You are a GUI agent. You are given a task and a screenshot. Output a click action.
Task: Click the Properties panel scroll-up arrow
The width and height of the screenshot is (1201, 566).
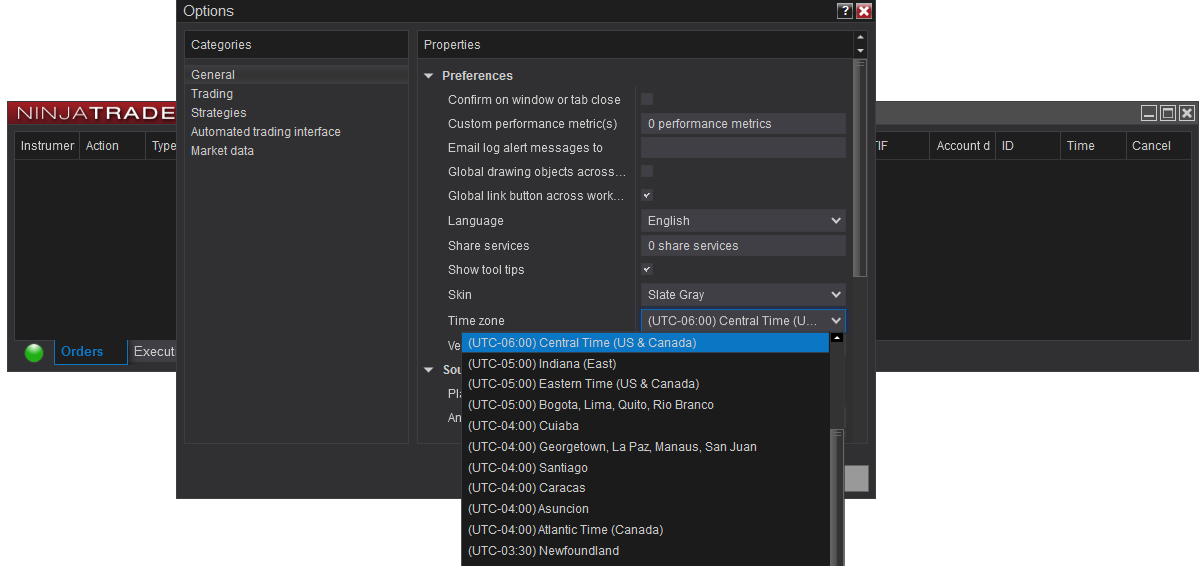coord(860,39)
